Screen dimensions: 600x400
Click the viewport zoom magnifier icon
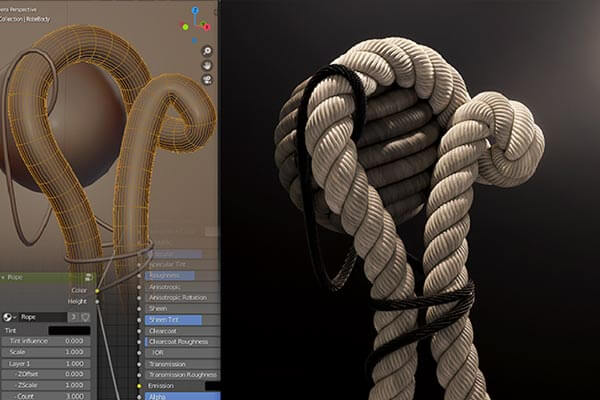(x=207, y=51)
